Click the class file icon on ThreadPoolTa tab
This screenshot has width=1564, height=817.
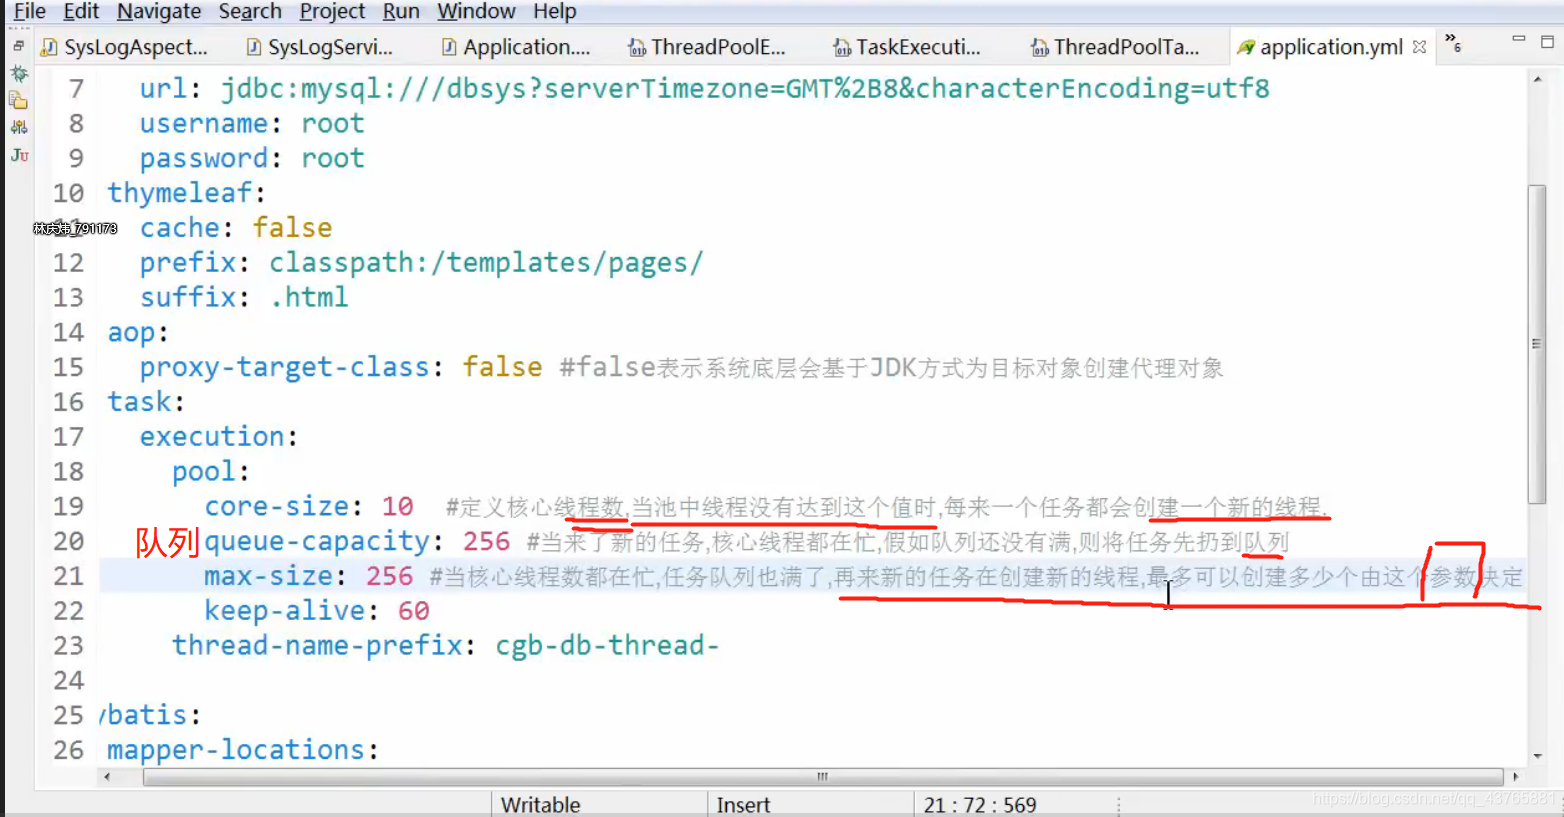(x=1040, y=47)
